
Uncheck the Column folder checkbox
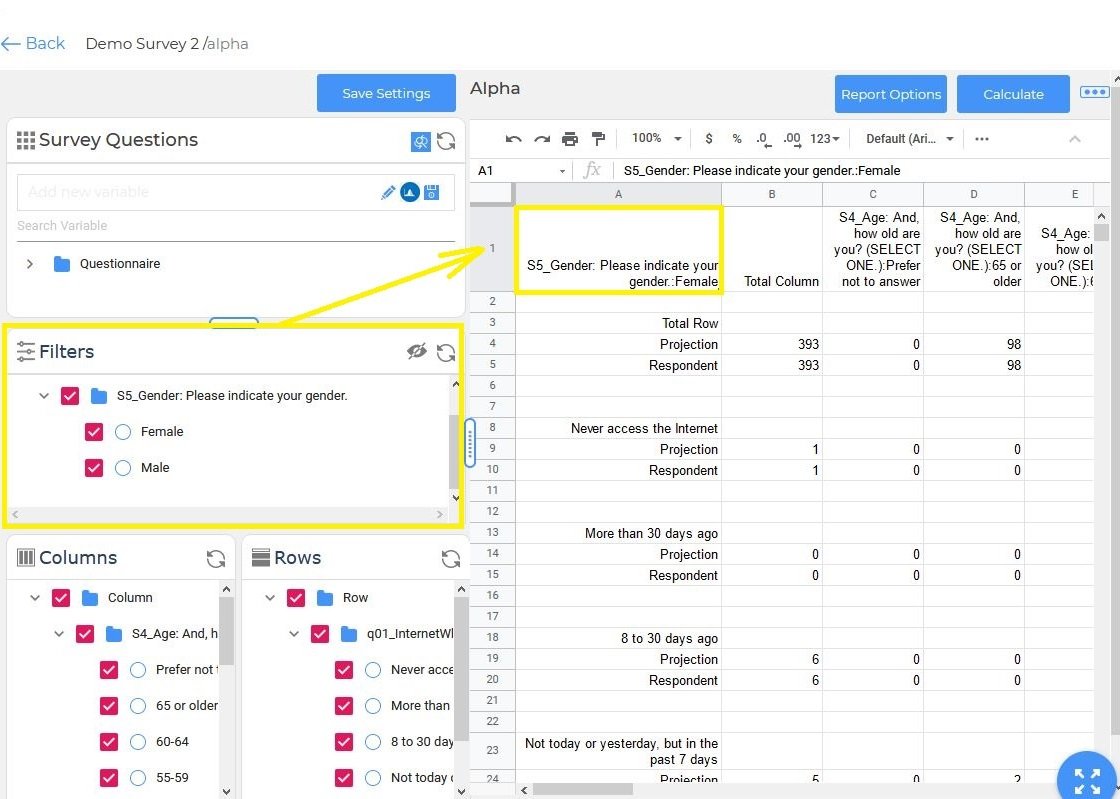tap(61, 598)
